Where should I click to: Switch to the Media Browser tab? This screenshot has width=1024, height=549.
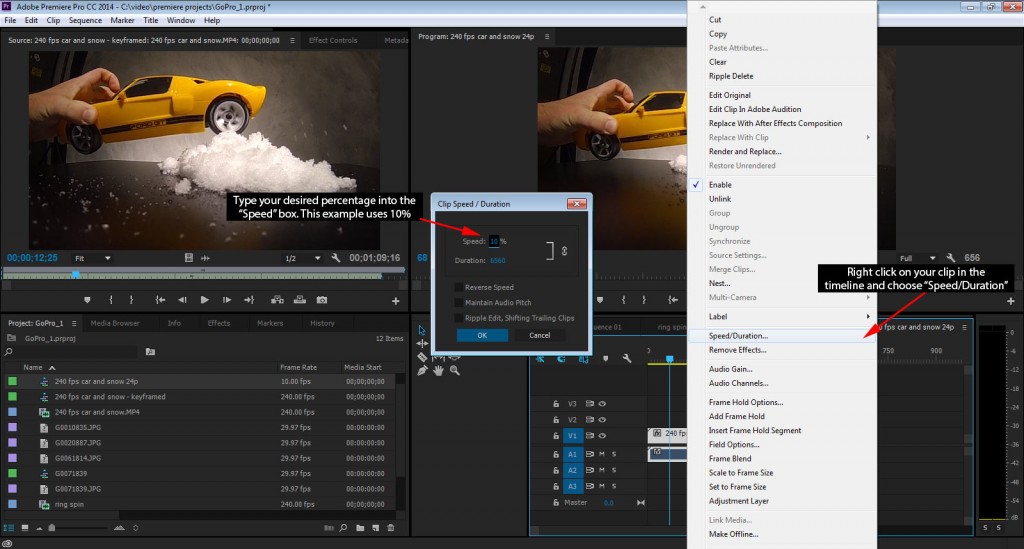tap(115, 323)
